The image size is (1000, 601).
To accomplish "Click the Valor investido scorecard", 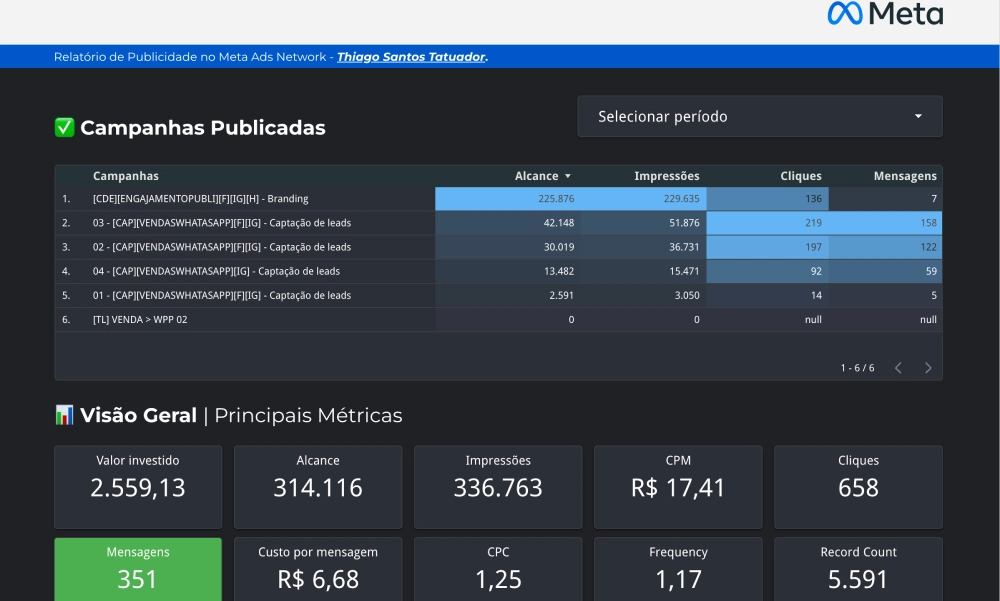I will 138,487.
